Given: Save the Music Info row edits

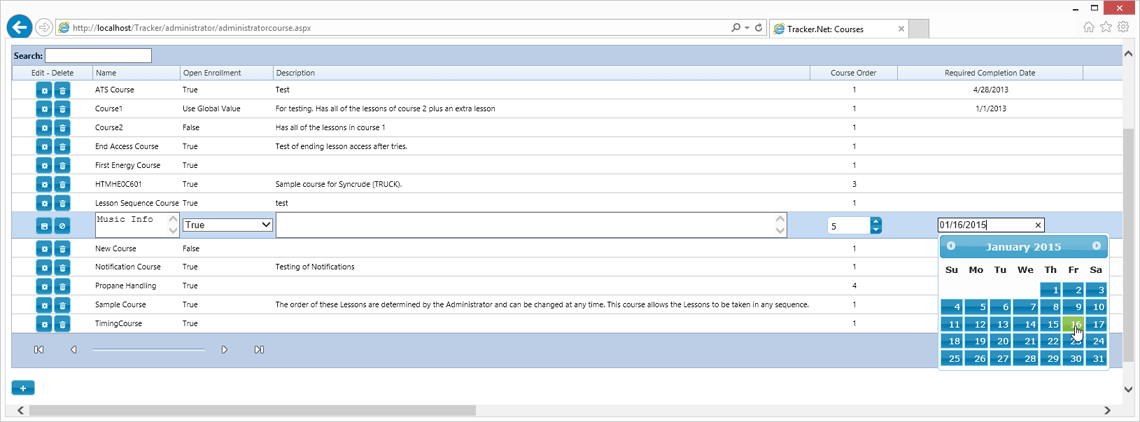Looking at the screenshot, I should 44,226.
